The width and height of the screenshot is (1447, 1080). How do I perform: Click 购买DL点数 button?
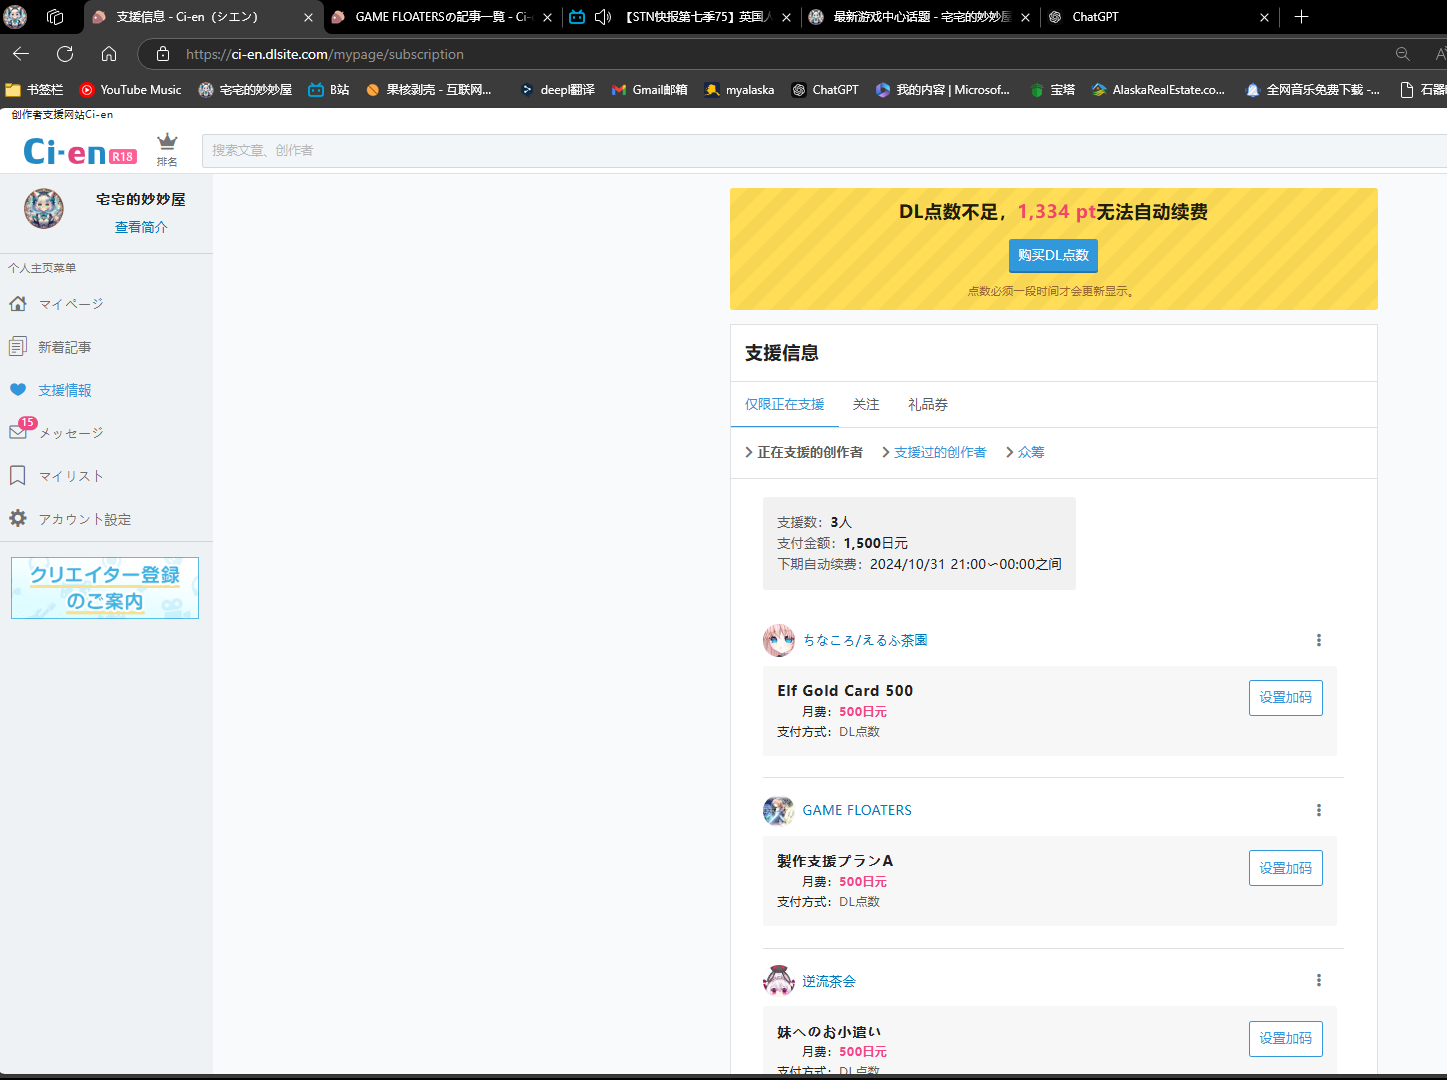click(1053, 255)
